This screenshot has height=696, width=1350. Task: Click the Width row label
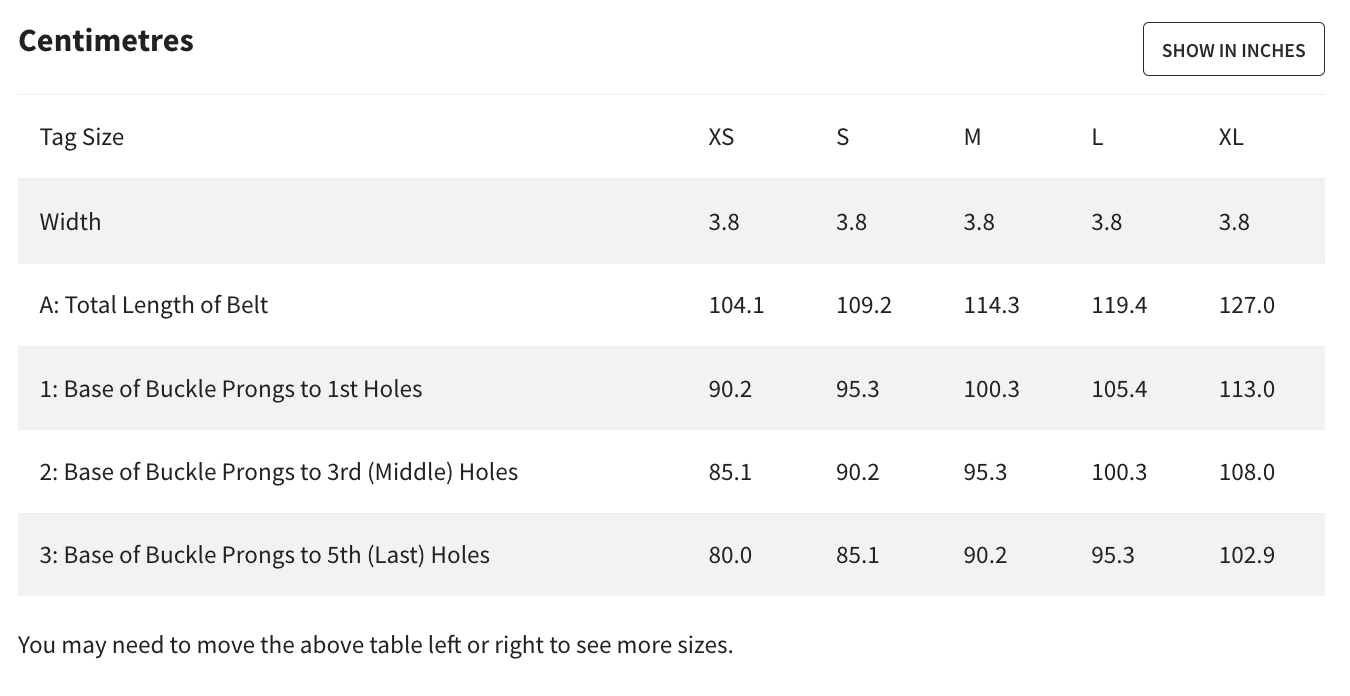coord(70,221)
